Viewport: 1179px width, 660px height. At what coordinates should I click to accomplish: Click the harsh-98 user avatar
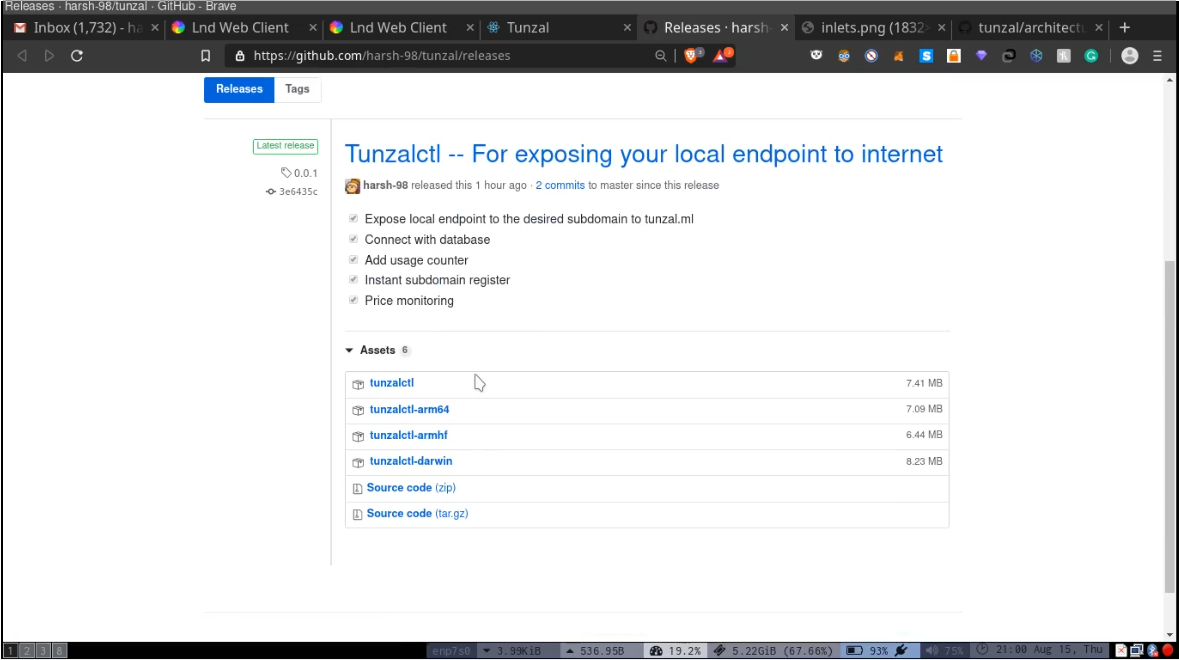pyautogui.click(x=352, y=186)
